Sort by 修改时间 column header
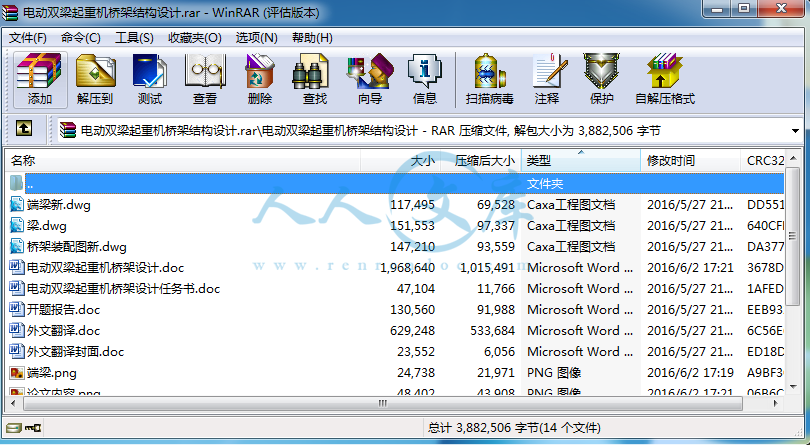 691,161
